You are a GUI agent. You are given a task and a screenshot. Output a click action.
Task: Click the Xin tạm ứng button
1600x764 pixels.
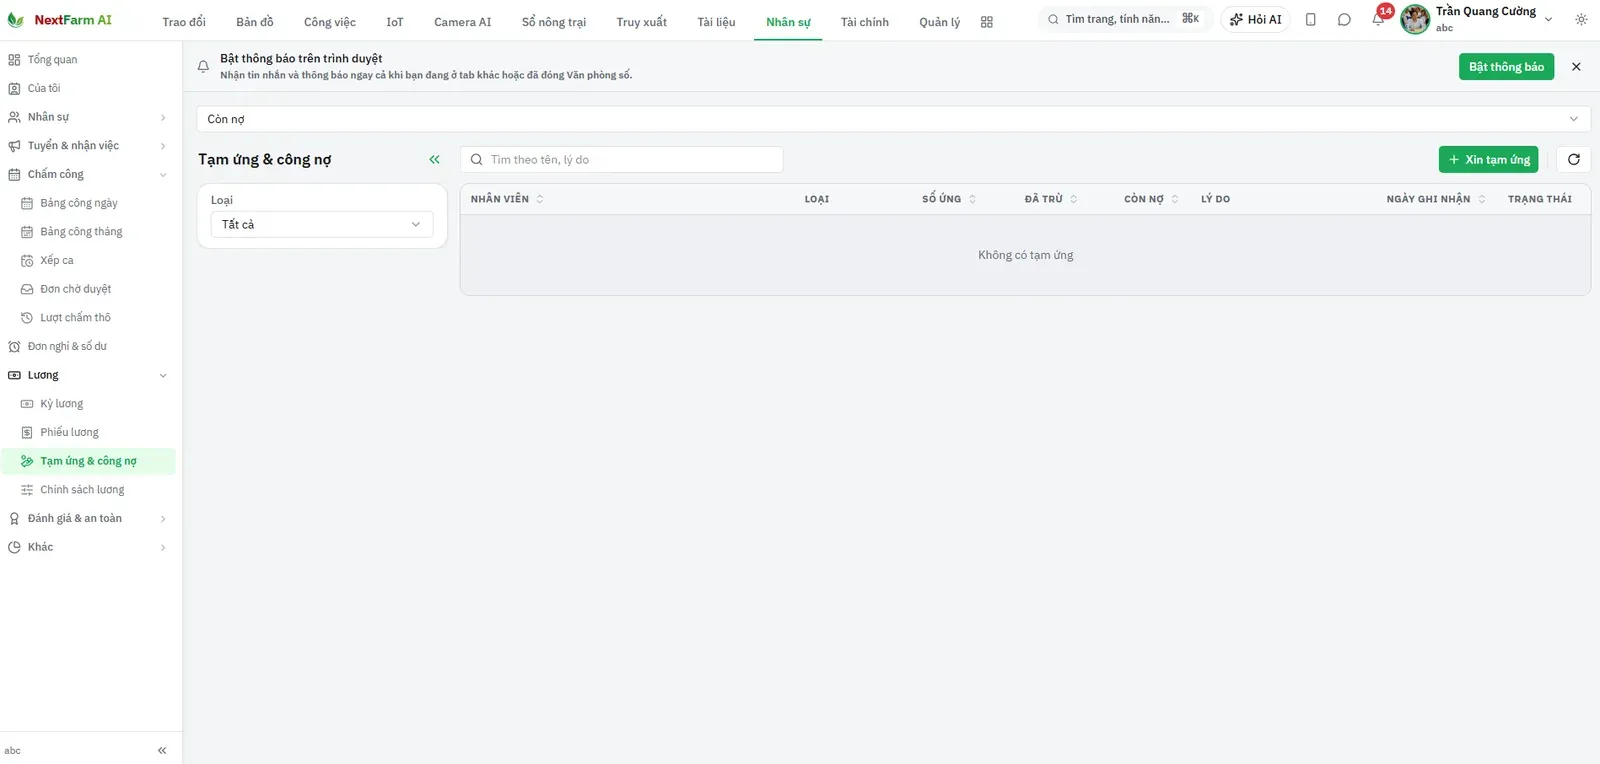[x=1489, y=160]
